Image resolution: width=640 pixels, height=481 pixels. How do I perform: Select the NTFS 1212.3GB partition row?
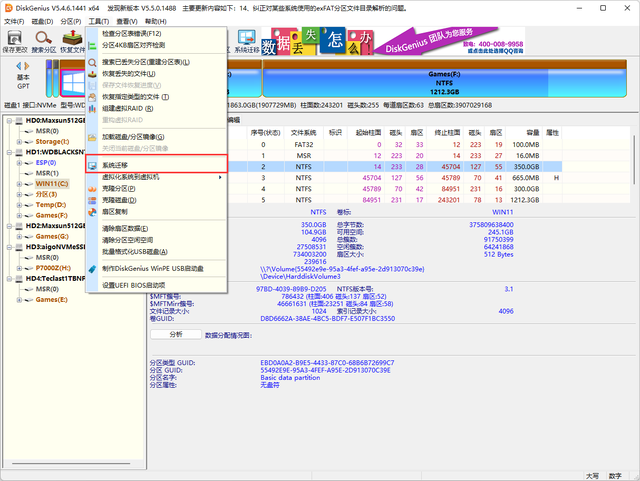395,200
